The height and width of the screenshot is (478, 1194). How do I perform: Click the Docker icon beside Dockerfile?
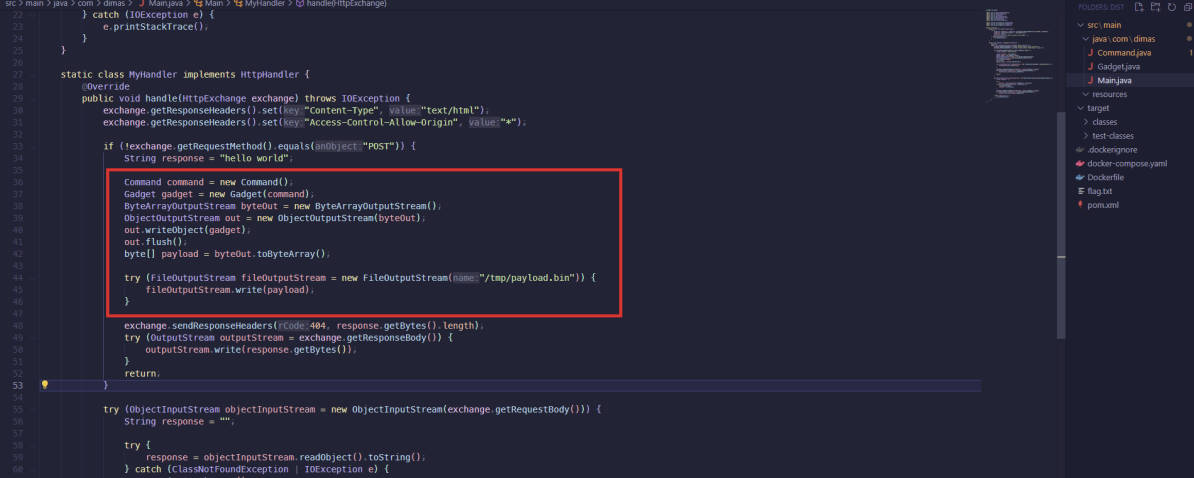click(x=1080, y=177)
